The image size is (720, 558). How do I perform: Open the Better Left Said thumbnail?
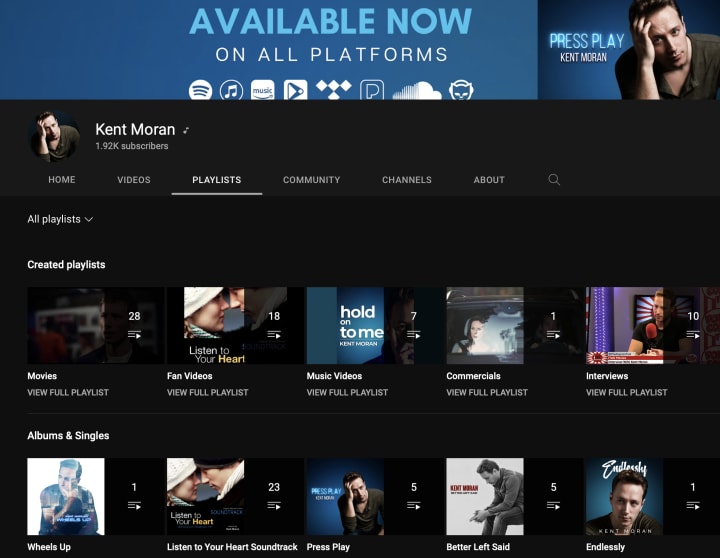514,496
